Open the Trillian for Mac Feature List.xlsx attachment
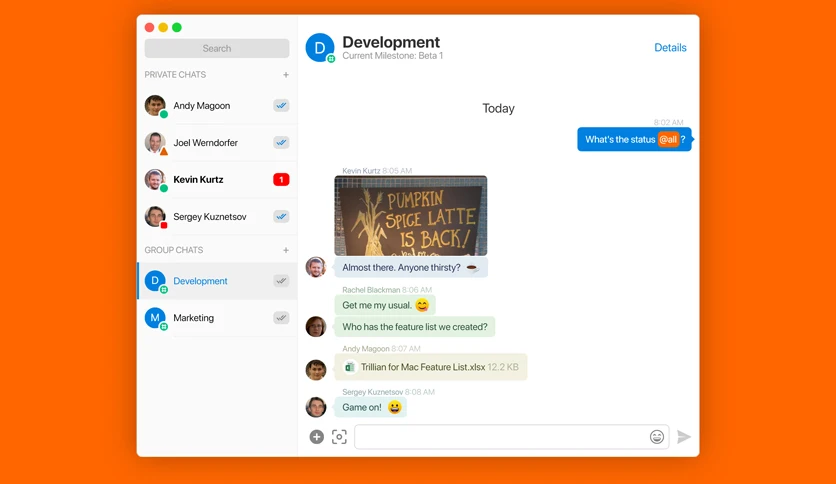The image size is (836, 484). pos(431,367)
